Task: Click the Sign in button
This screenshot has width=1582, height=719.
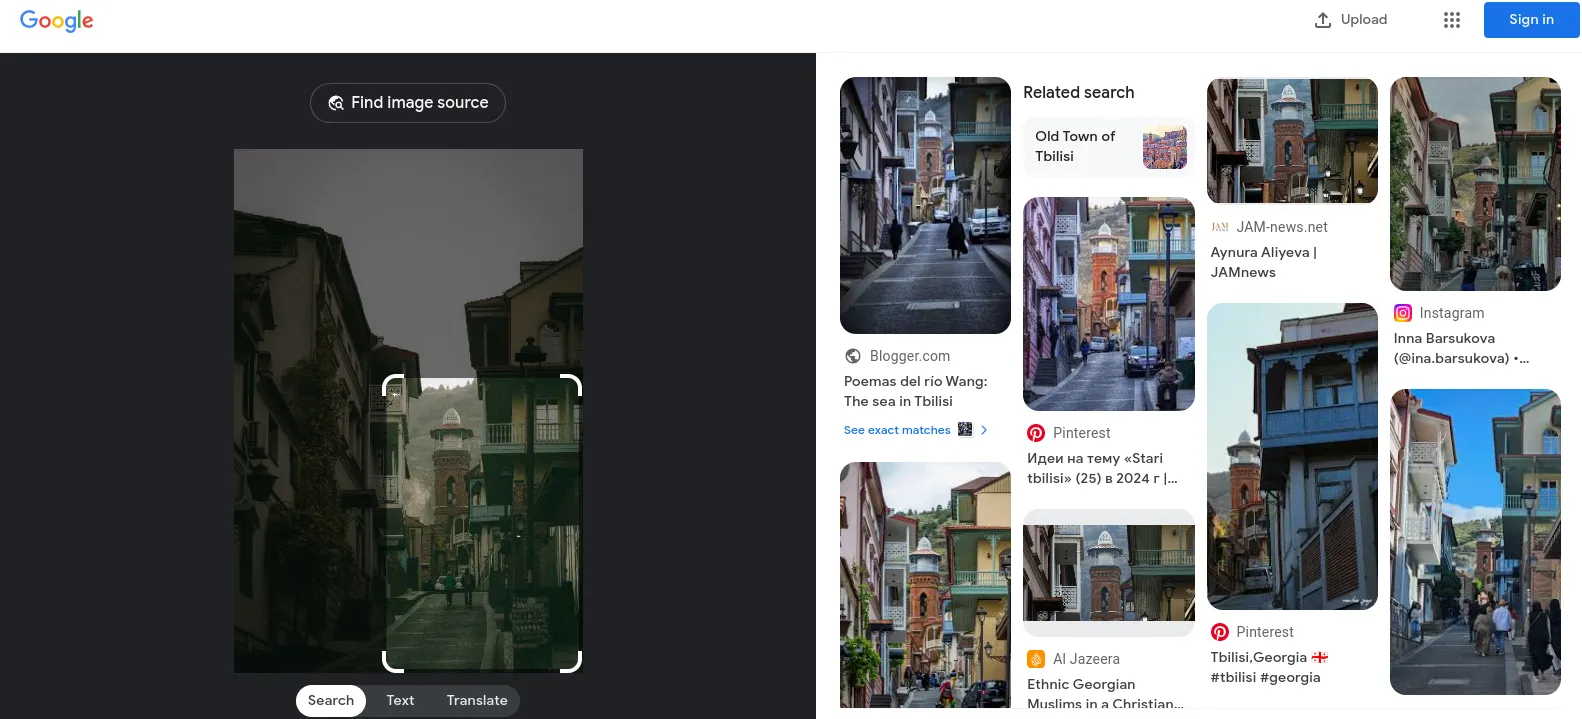Action: (x=1531, y=20)
